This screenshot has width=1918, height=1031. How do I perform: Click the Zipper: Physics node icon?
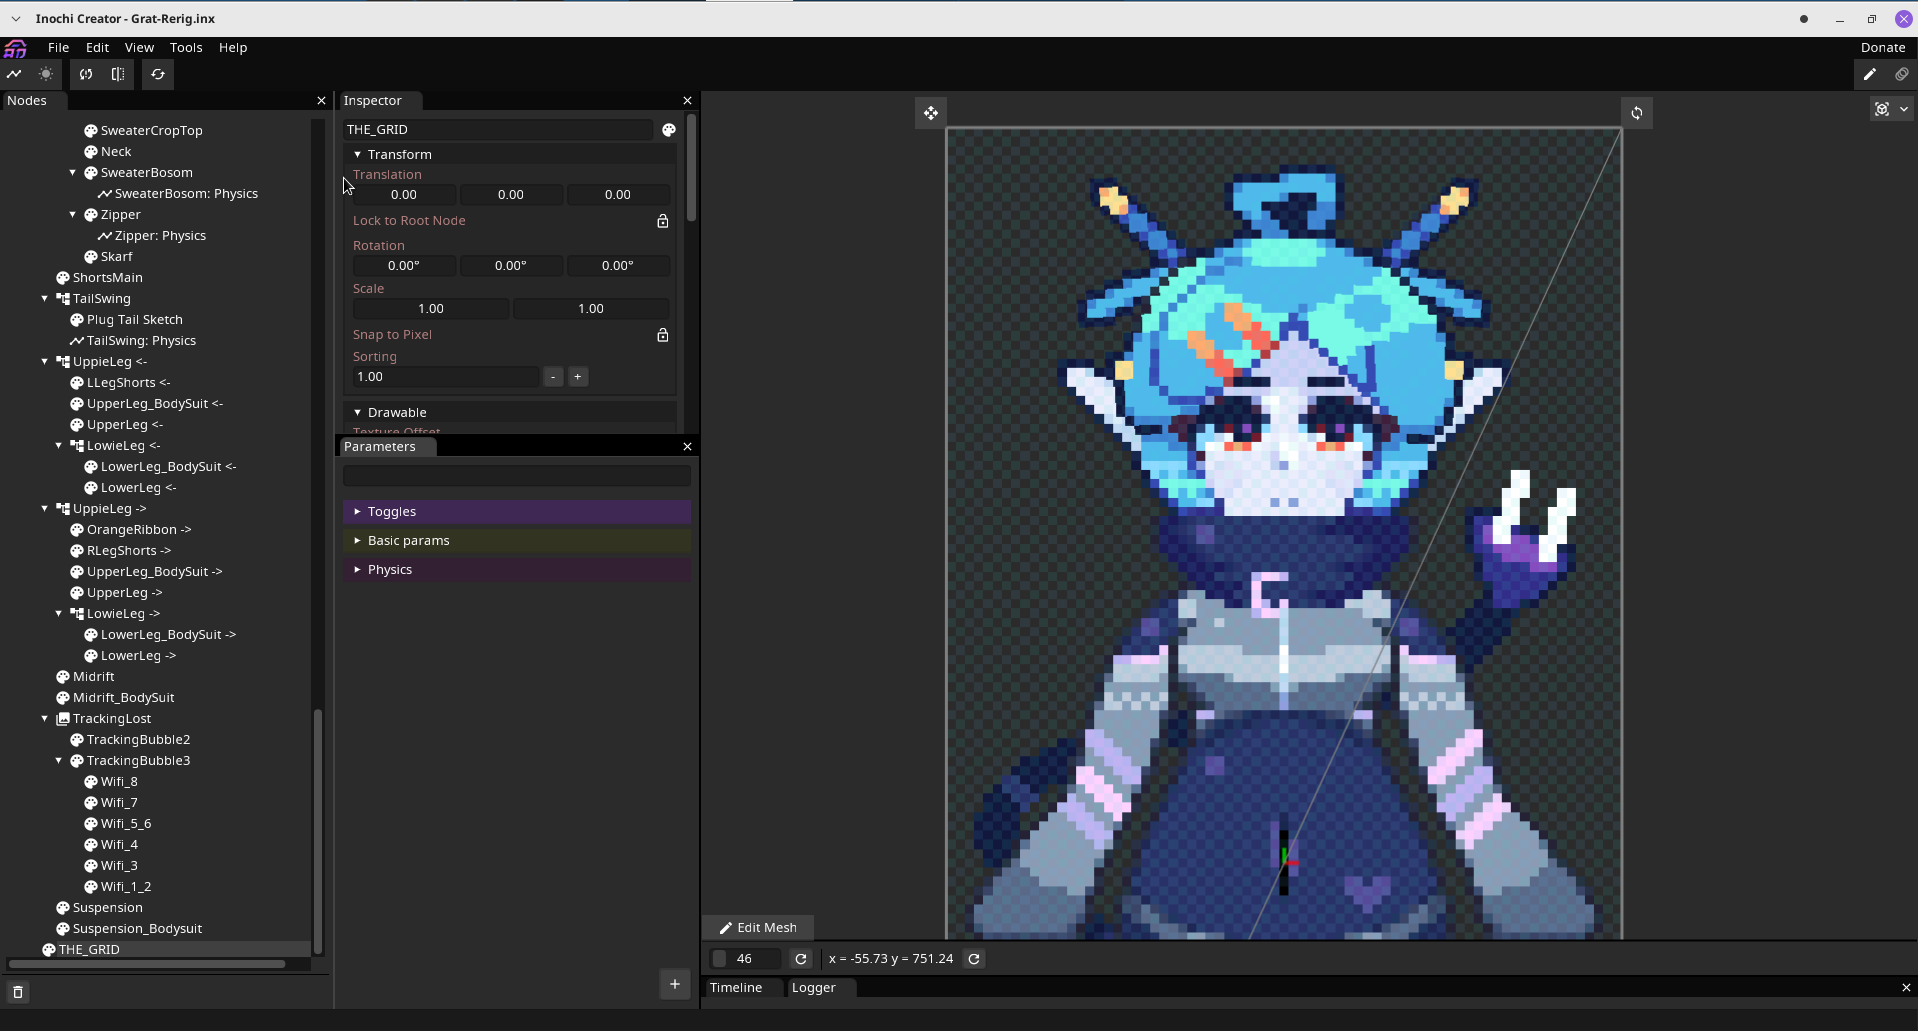click(x=105, y=236)
